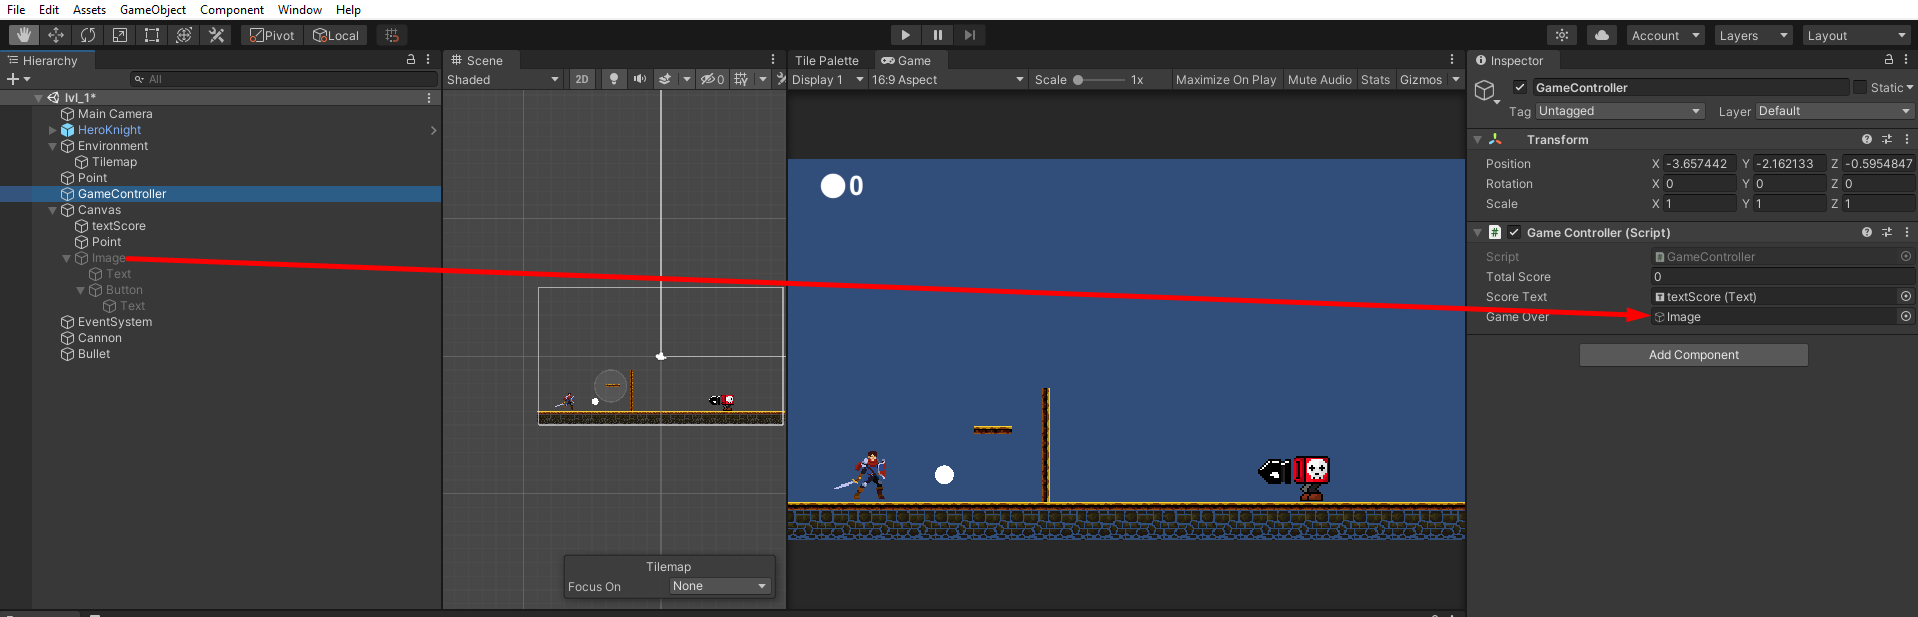Open 16:9 Aspect dropdown
This screenshot has height=617, width=1918.
pos(948,79)
